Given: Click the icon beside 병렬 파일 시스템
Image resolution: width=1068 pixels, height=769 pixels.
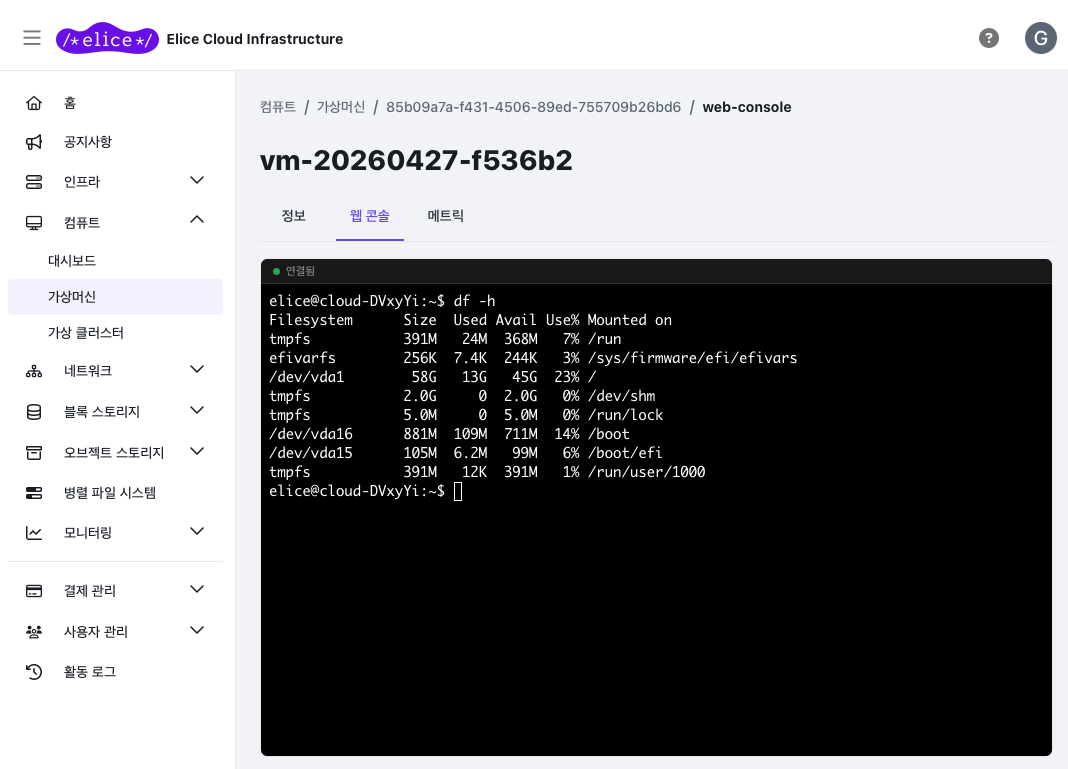Looking at the screenshot, I should pos(34,492).
